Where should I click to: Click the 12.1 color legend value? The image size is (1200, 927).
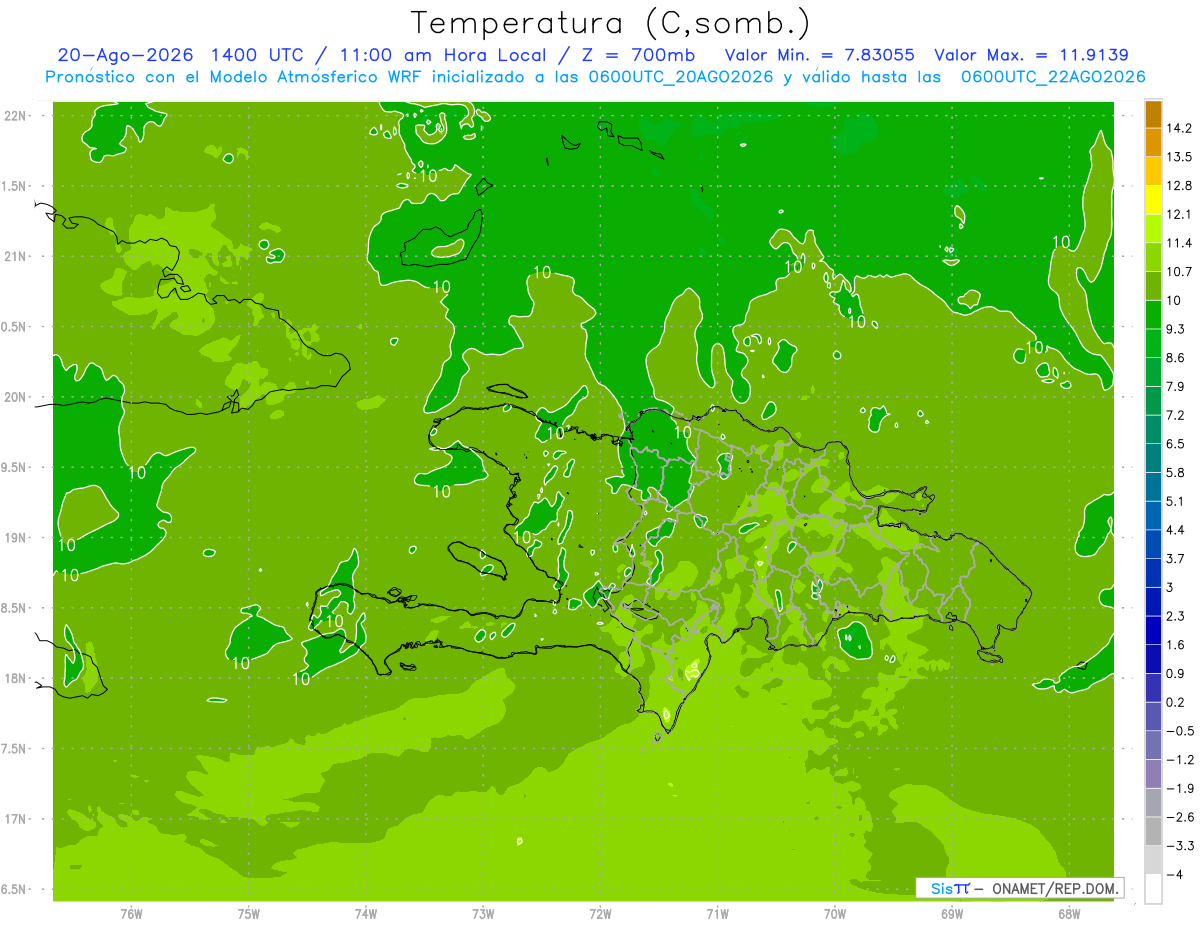click(1179, 214)
